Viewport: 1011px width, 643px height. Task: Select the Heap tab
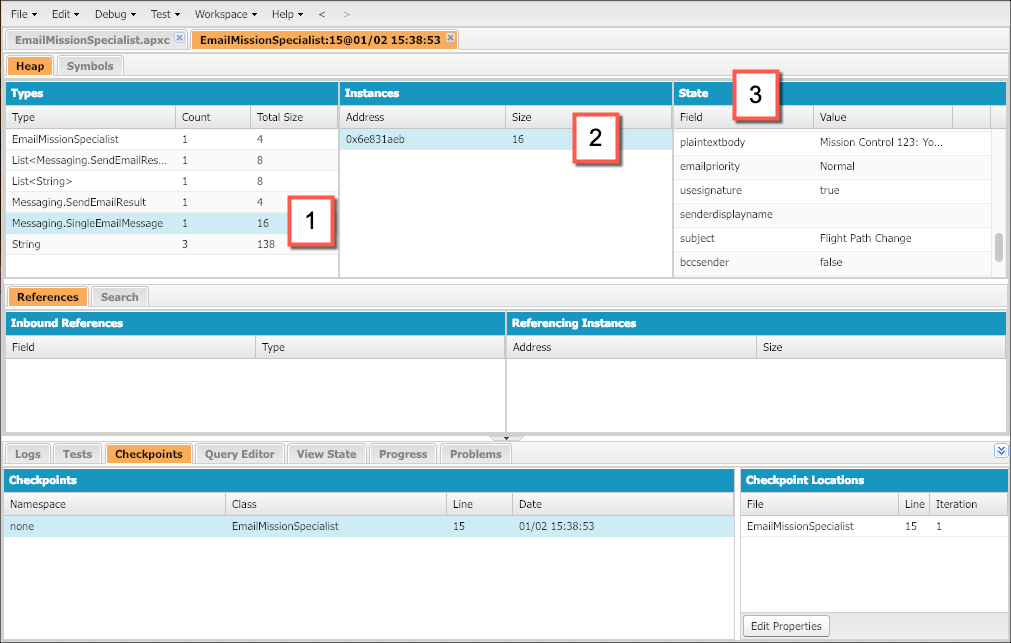[x=30, y=66]
